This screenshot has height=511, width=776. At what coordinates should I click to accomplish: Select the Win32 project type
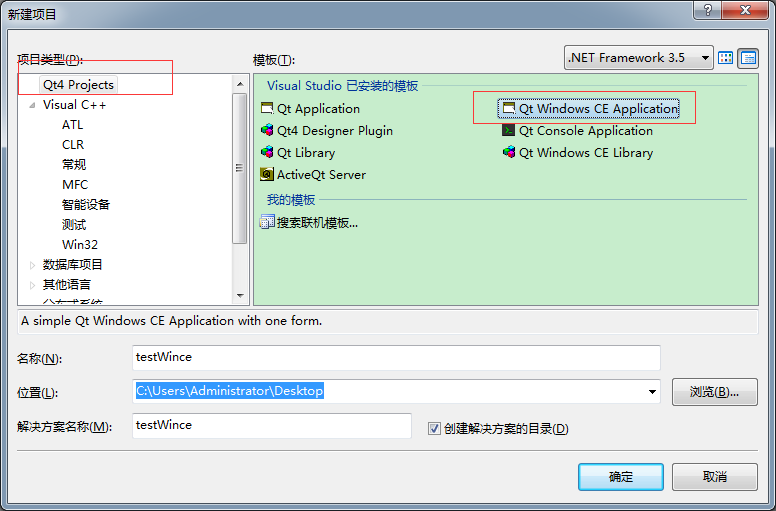(80, 244)
